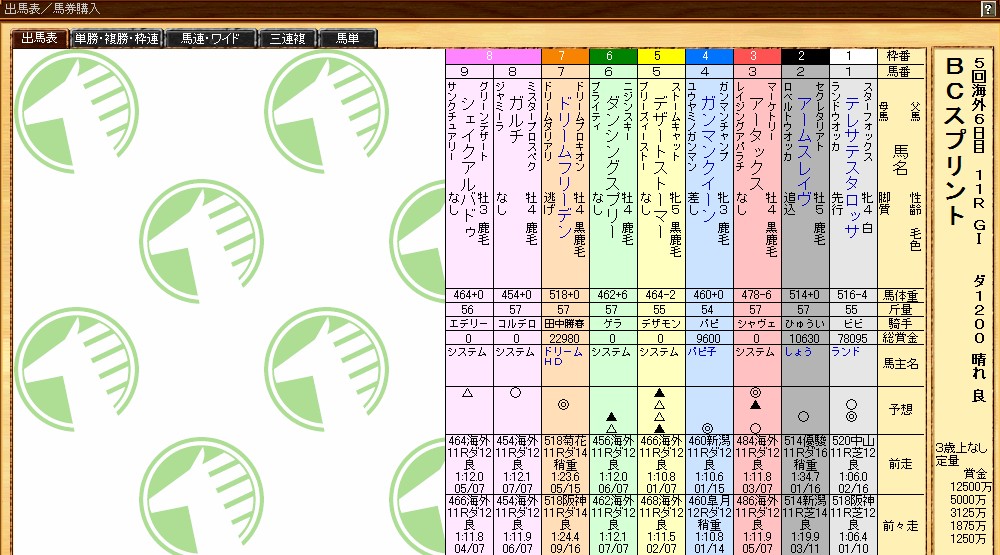The width and height of the screenshot is (1000, 555).
Task: Click the 枠番 row header
Action: (x=901, y=56)
